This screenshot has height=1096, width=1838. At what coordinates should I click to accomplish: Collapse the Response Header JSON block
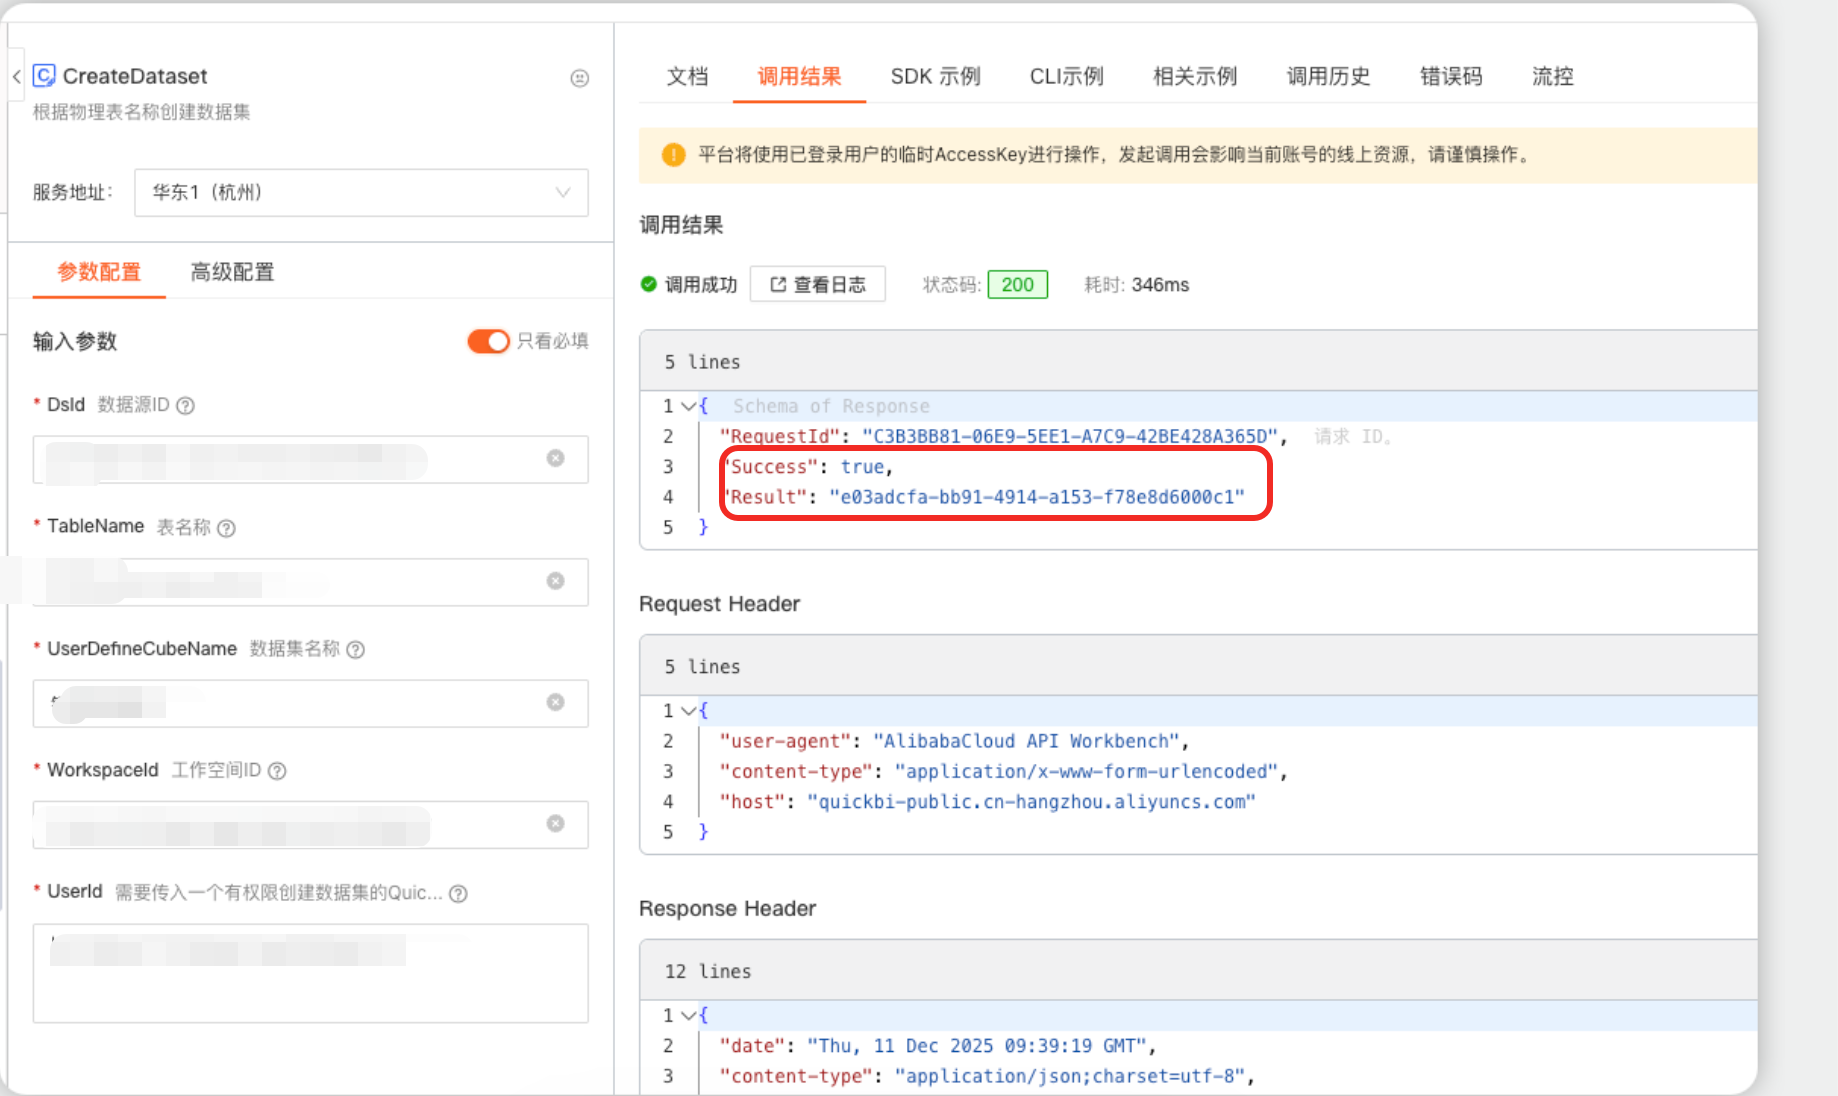pos(688,1015)
